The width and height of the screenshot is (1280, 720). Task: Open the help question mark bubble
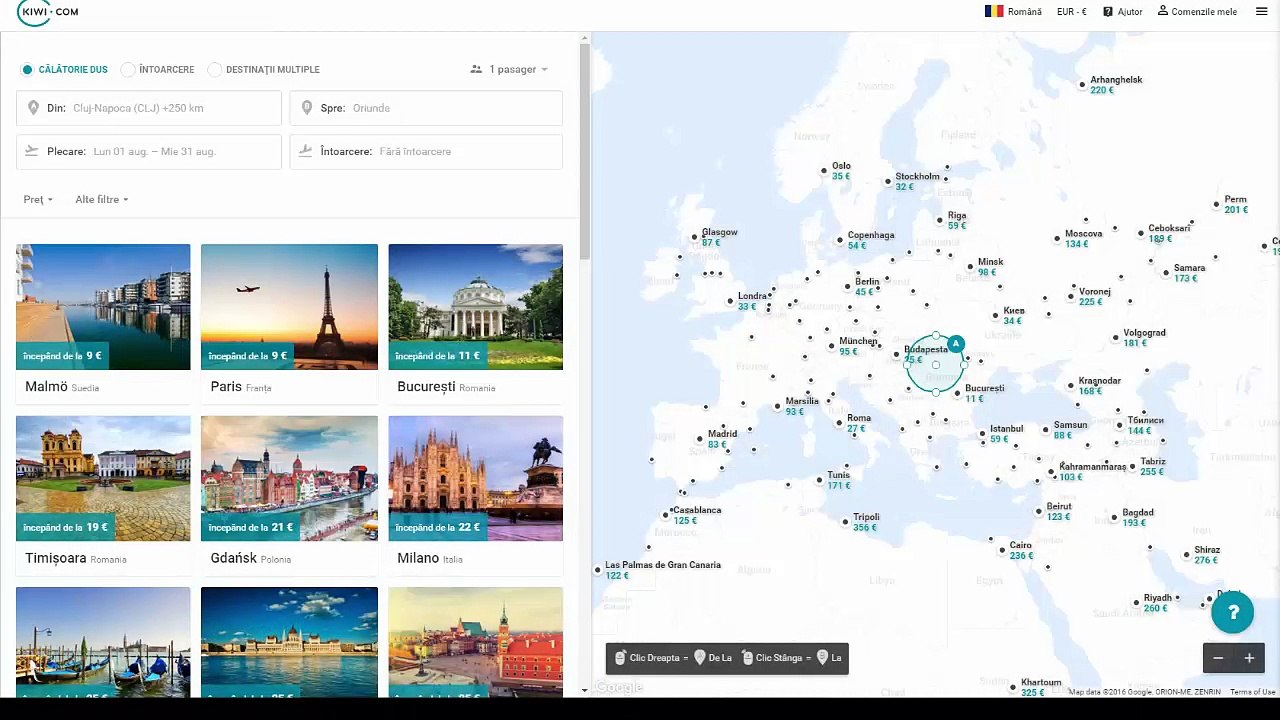(1233, 613)
